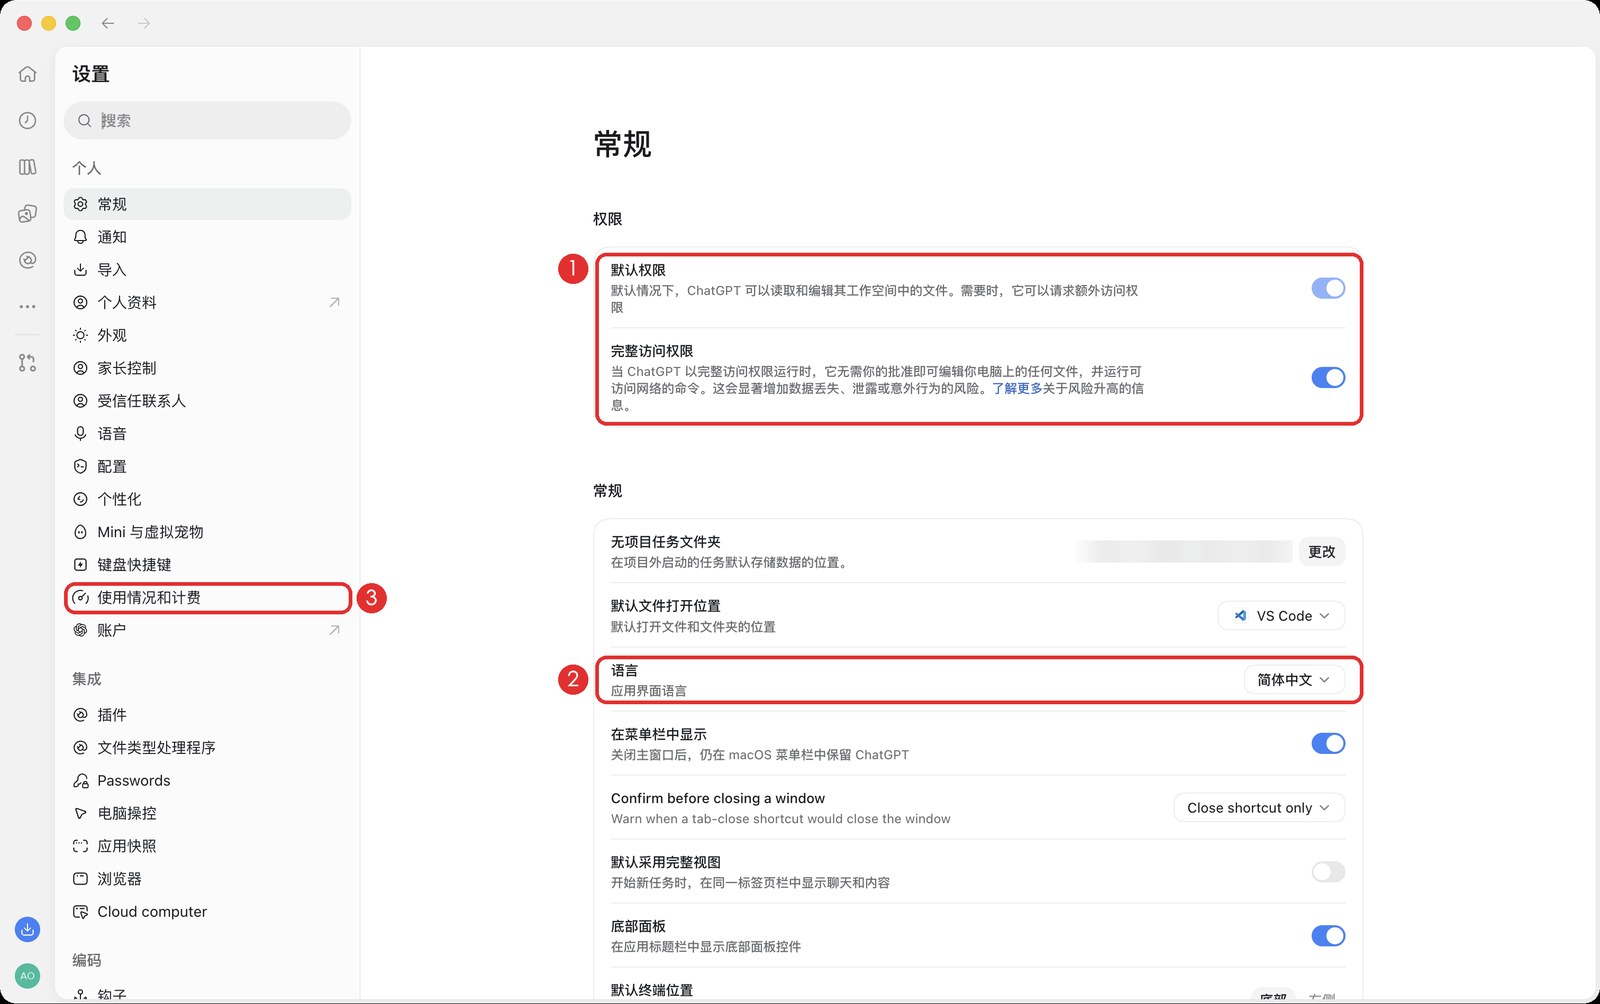Click the external arrow next to 个人资料
Screen dimensions: 1600x1004
[334, 302]
